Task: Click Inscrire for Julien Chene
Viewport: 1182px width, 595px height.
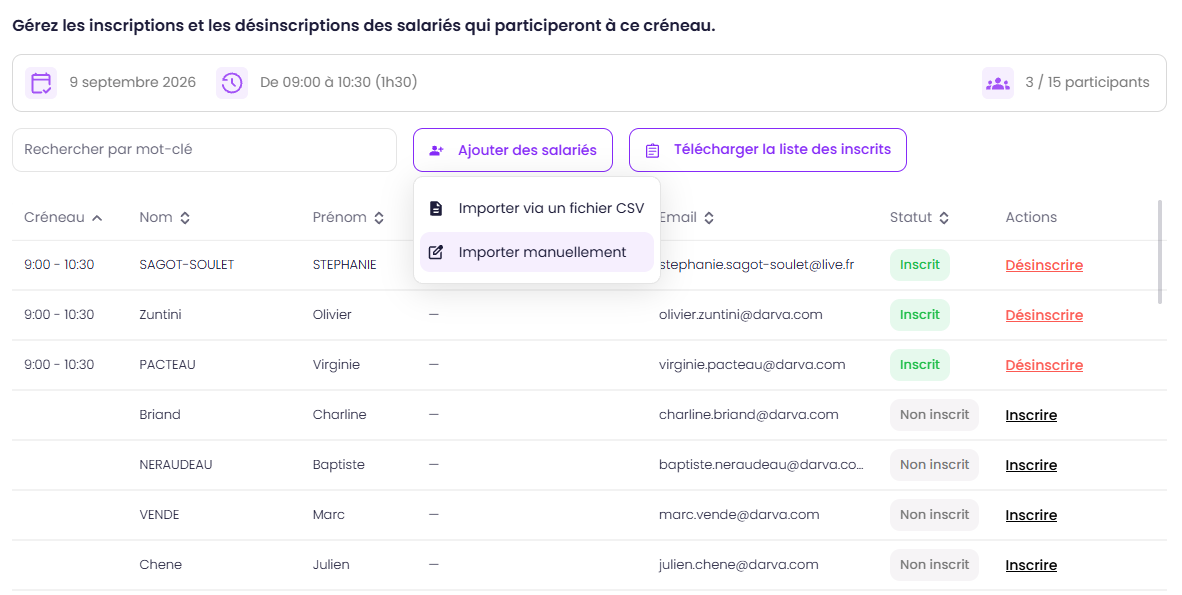Action: click(1030, 566)
